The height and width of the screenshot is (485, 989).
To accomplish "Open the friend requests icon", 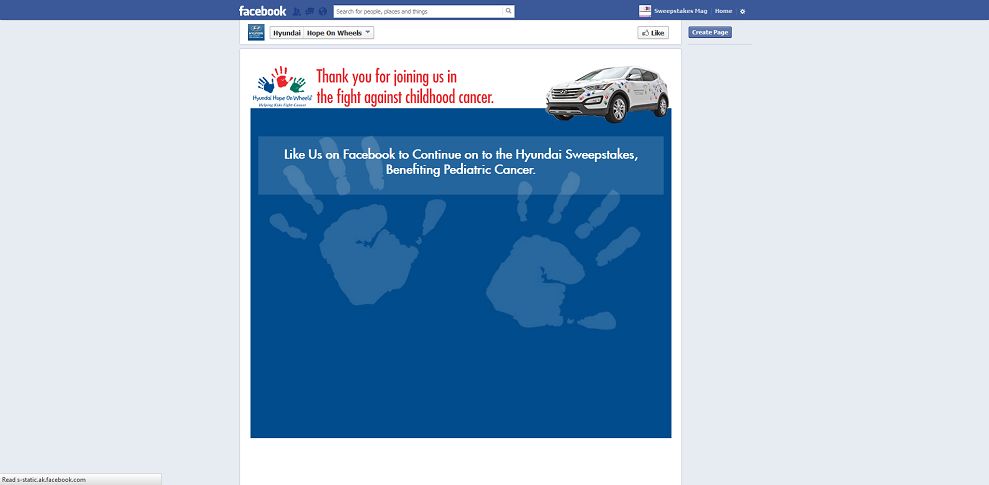I will pos(297,11).
